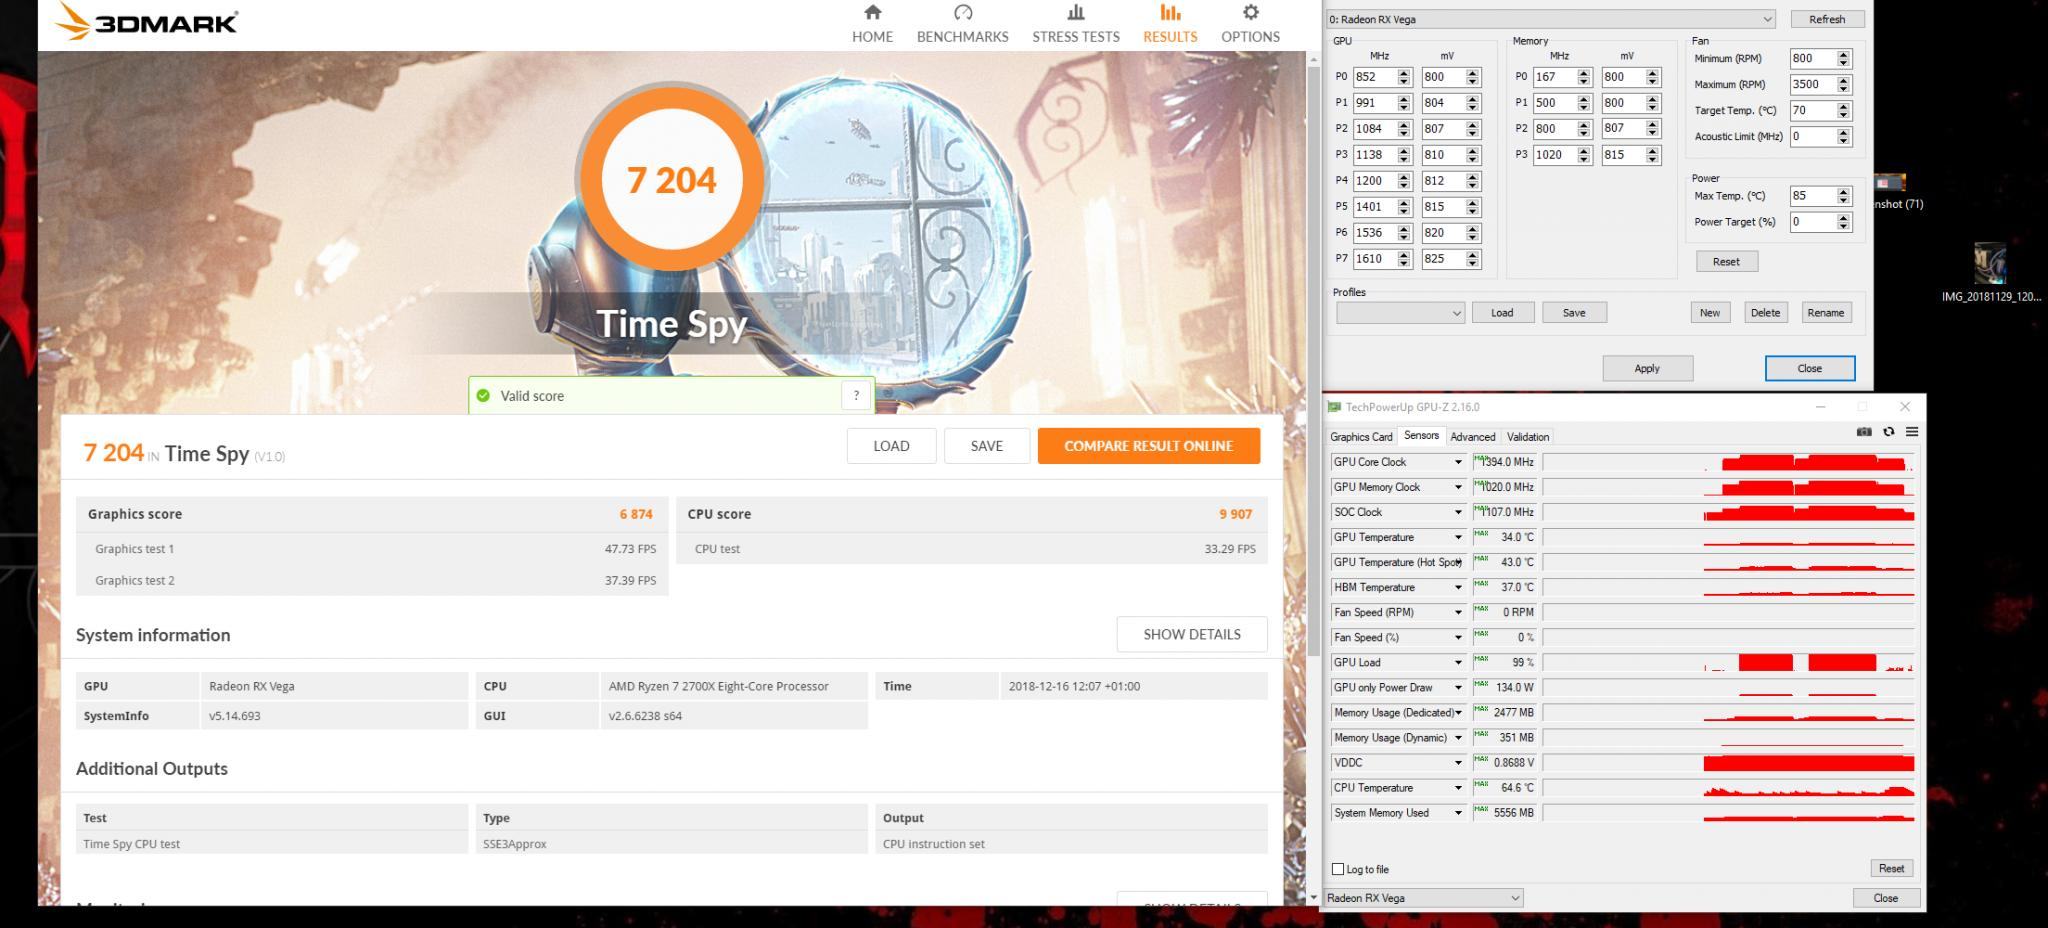Click the SAVE result button
Screen dimensions: 2048x928
point(987,446)
